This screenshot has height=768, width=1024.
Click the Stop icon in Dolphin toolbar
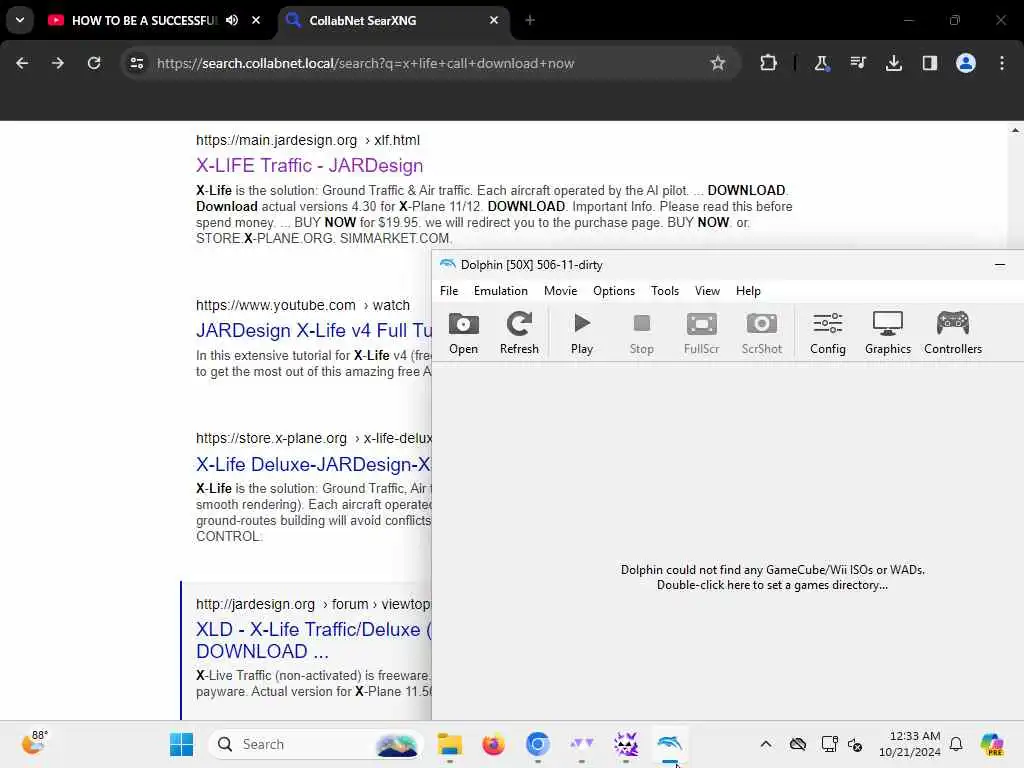pyautogui.click(x=641, y=333)
